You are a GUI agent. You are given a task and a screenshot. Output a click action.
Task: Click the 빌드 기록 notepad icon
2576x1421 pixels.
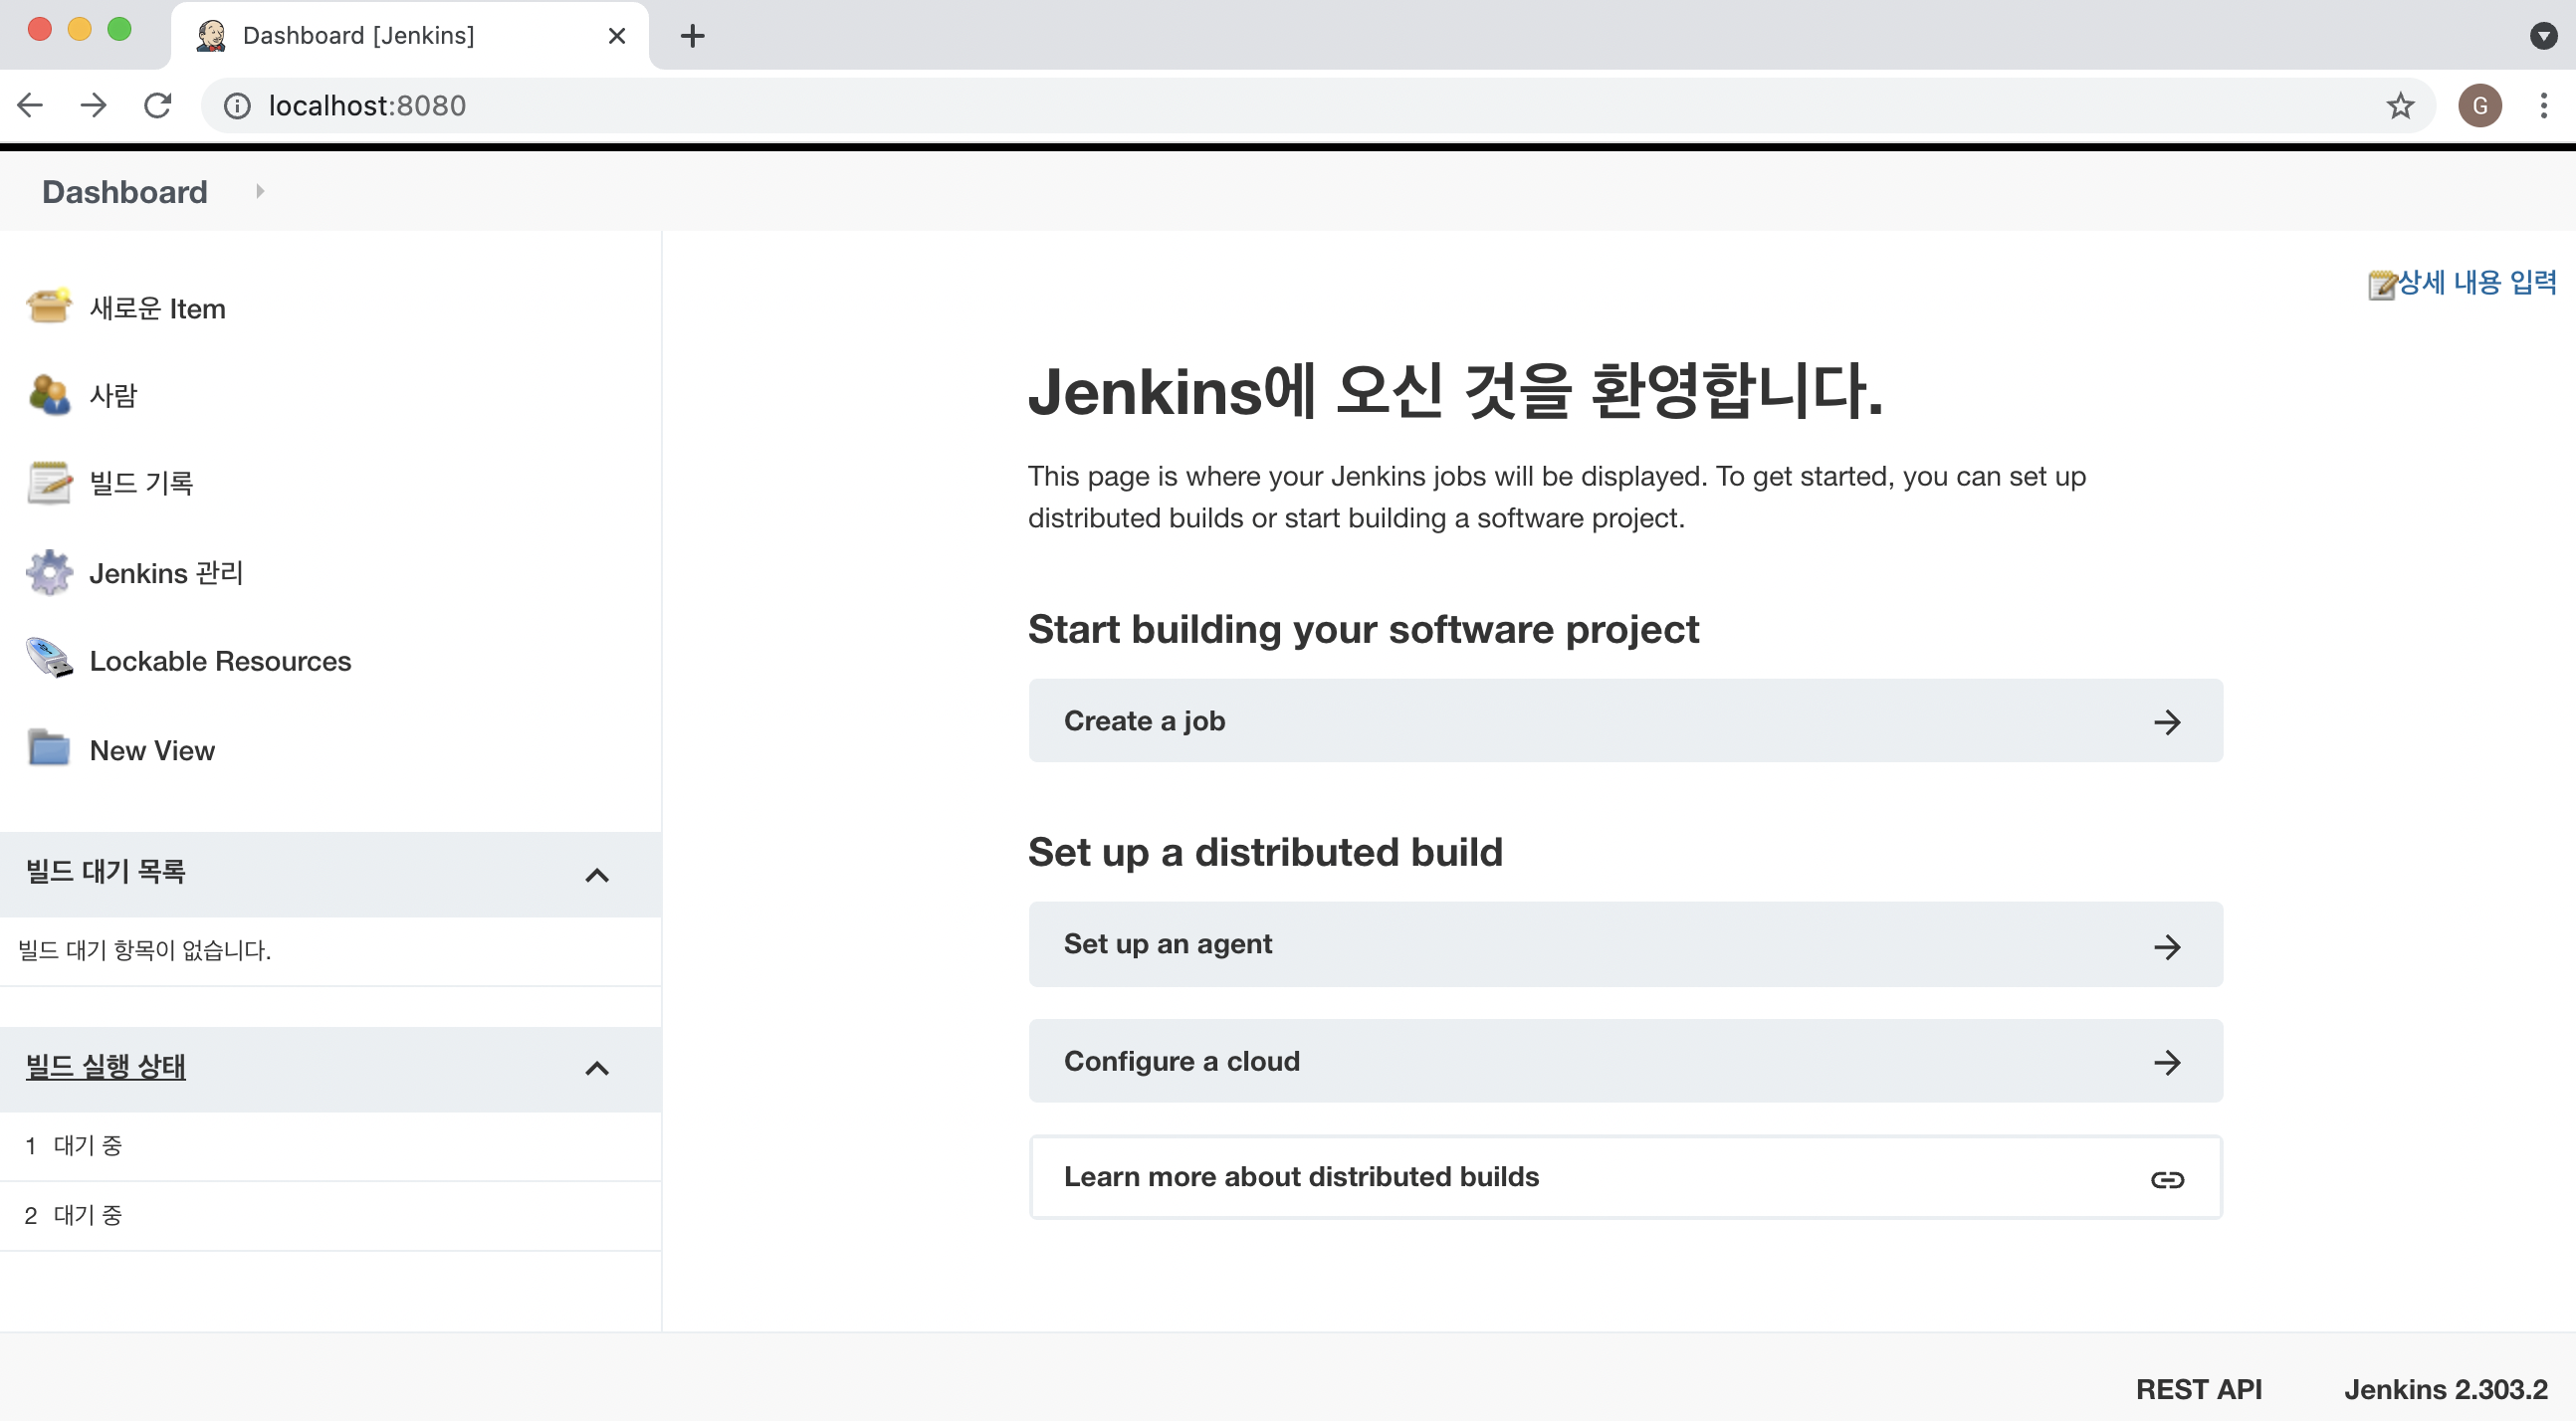[48, 483]
